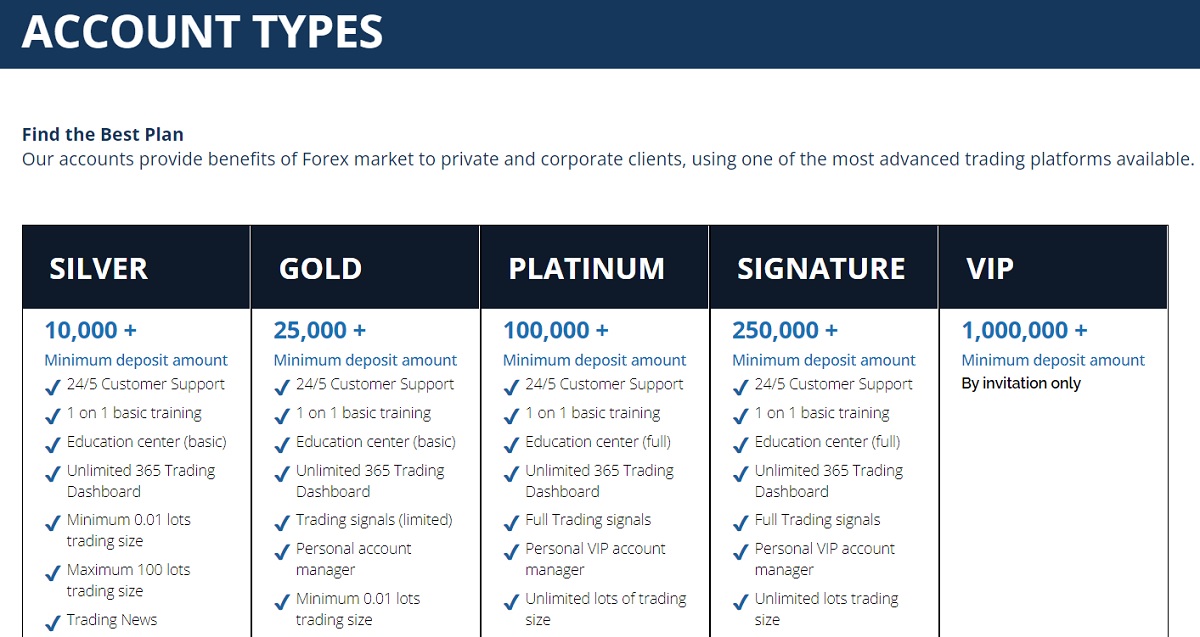Click the checkmark next to Gold Personal account manager
Image resolution: width=1200 pixels, height=637 pixels.
click(x=281, y=553)
